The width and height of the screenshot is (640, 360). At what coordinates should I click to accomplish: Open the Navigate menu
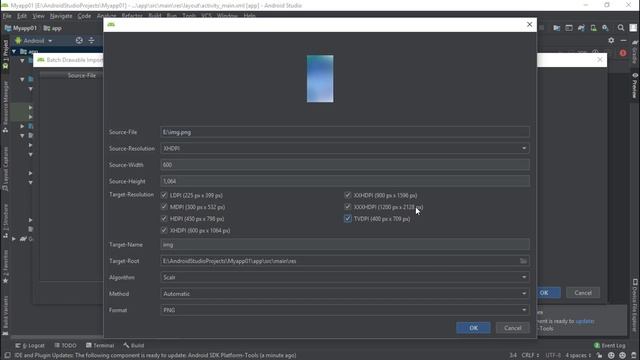tap(61, 16)
